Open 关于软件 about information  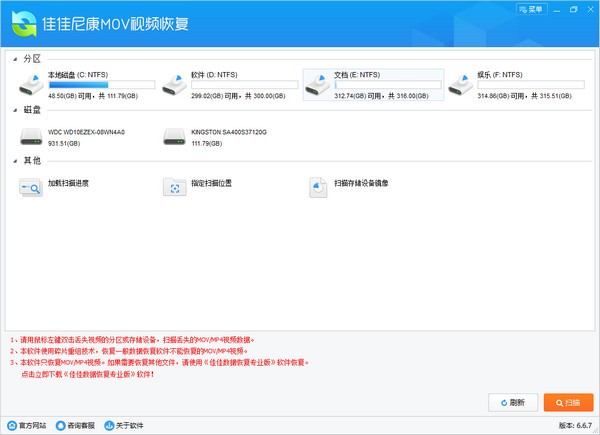coord(124,426)
